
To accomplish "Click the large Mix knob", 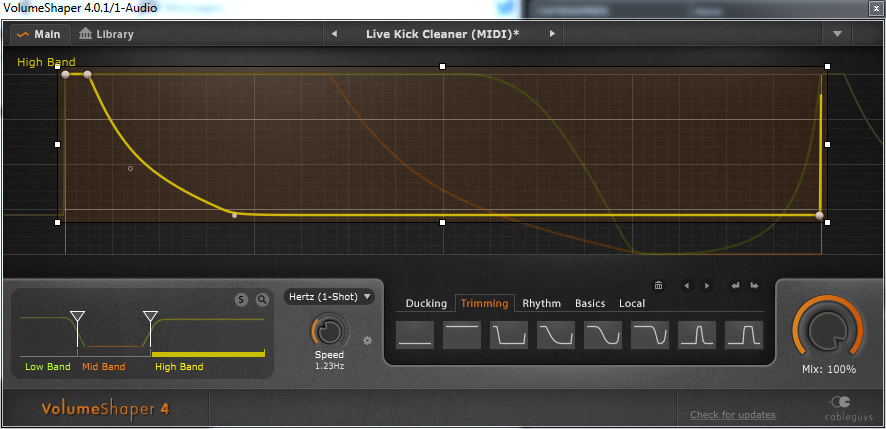I will point(828,330).
